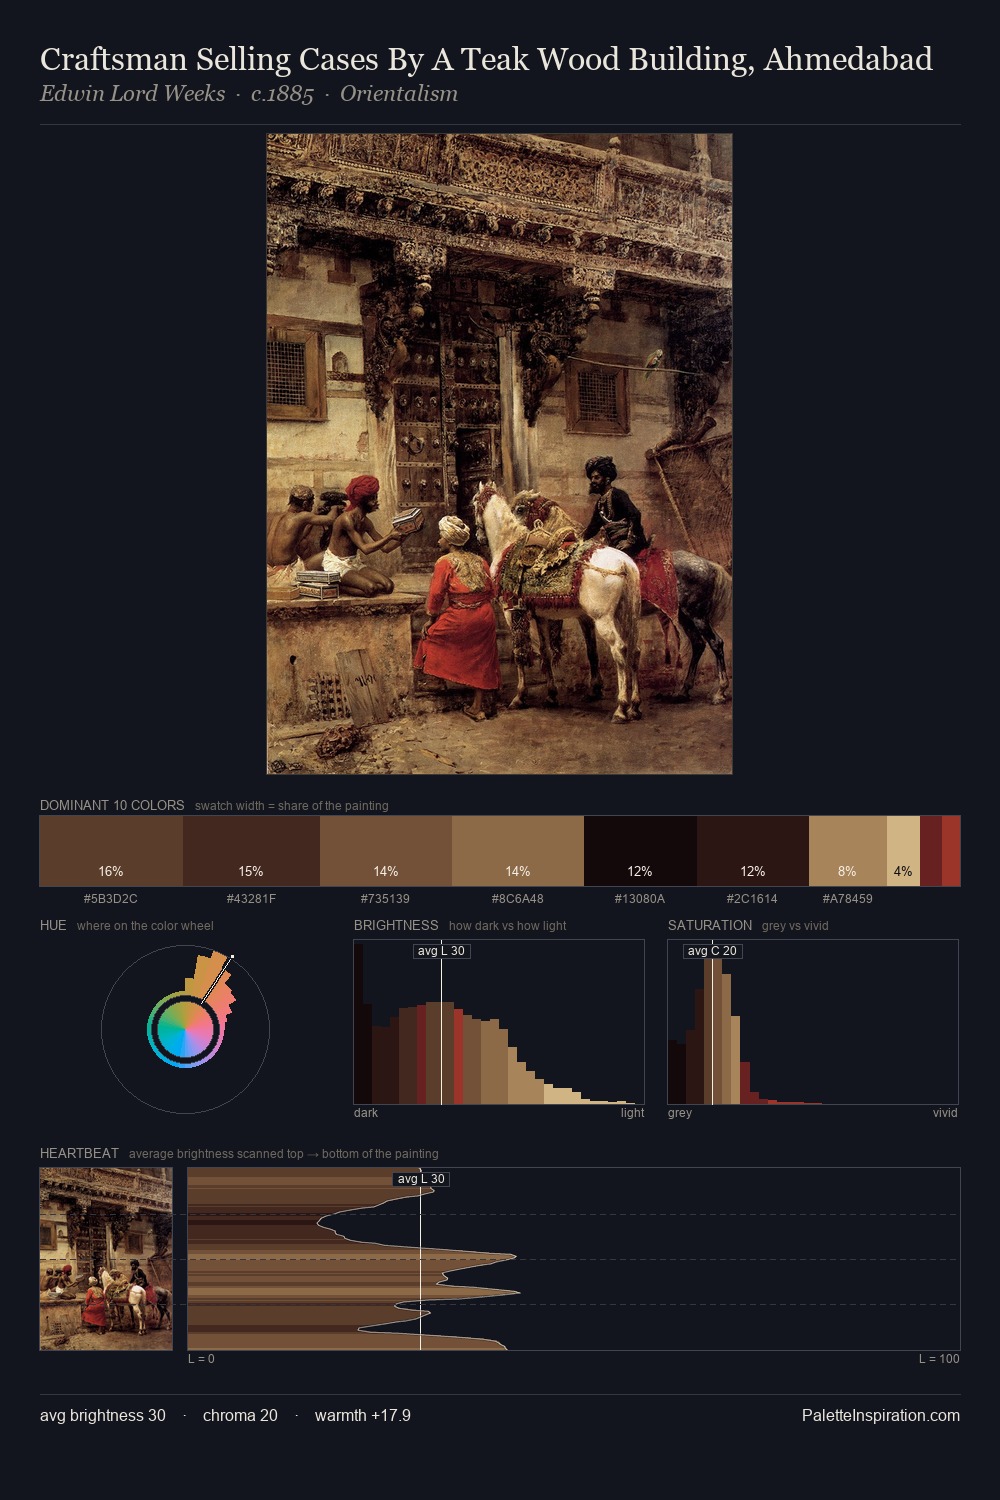Click the 'dark' axis label
This screenshot has width=1000, height=1500.
366,1113
